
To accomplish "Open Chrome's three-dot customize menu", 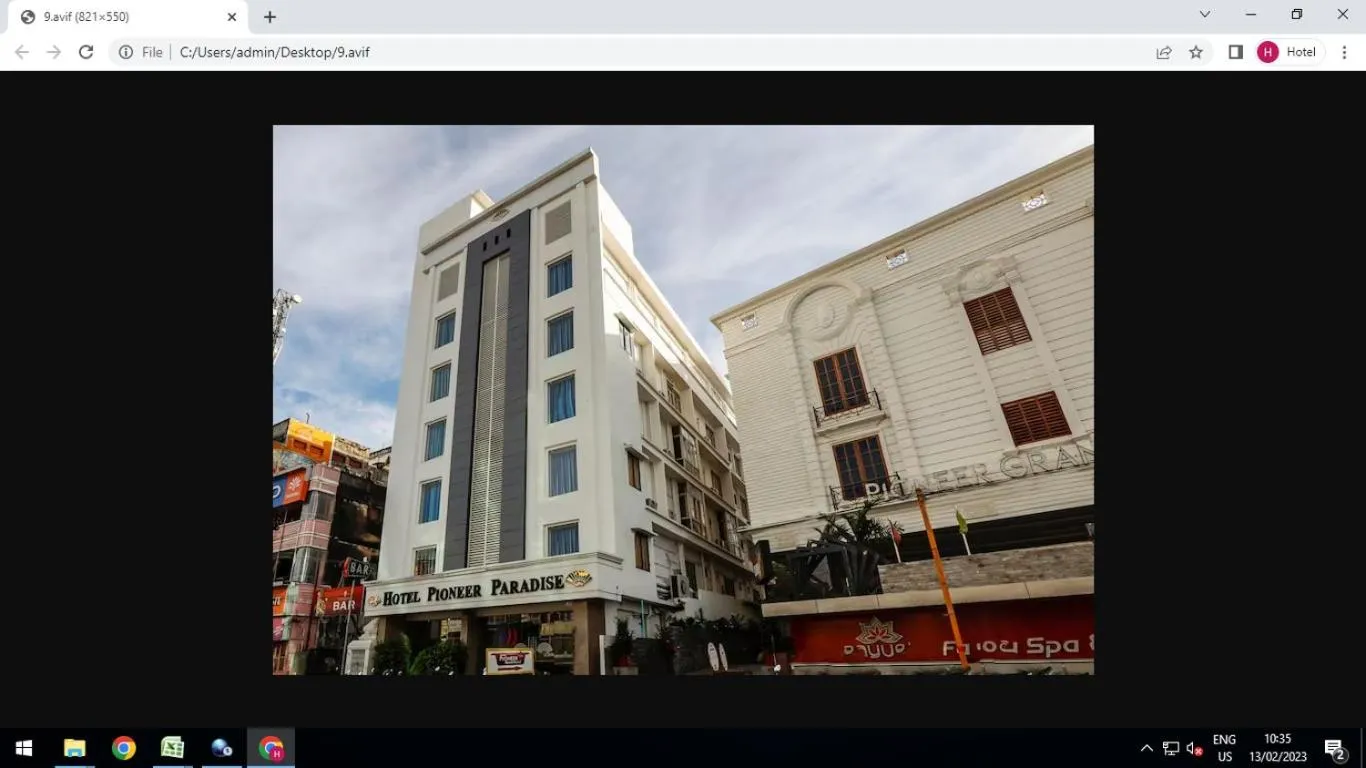I will point(1345,52).
